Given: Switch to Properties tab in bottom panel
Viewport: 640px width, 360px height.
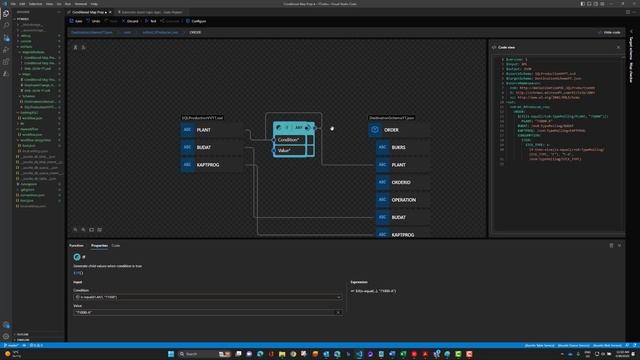Looking at the screenshot, I should point(99,246).
